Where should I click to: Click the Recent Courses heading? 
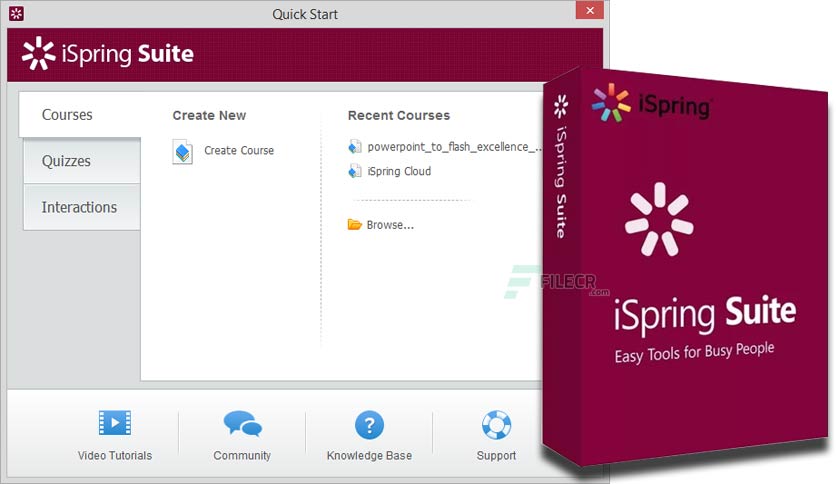click(x=399, y=115)
